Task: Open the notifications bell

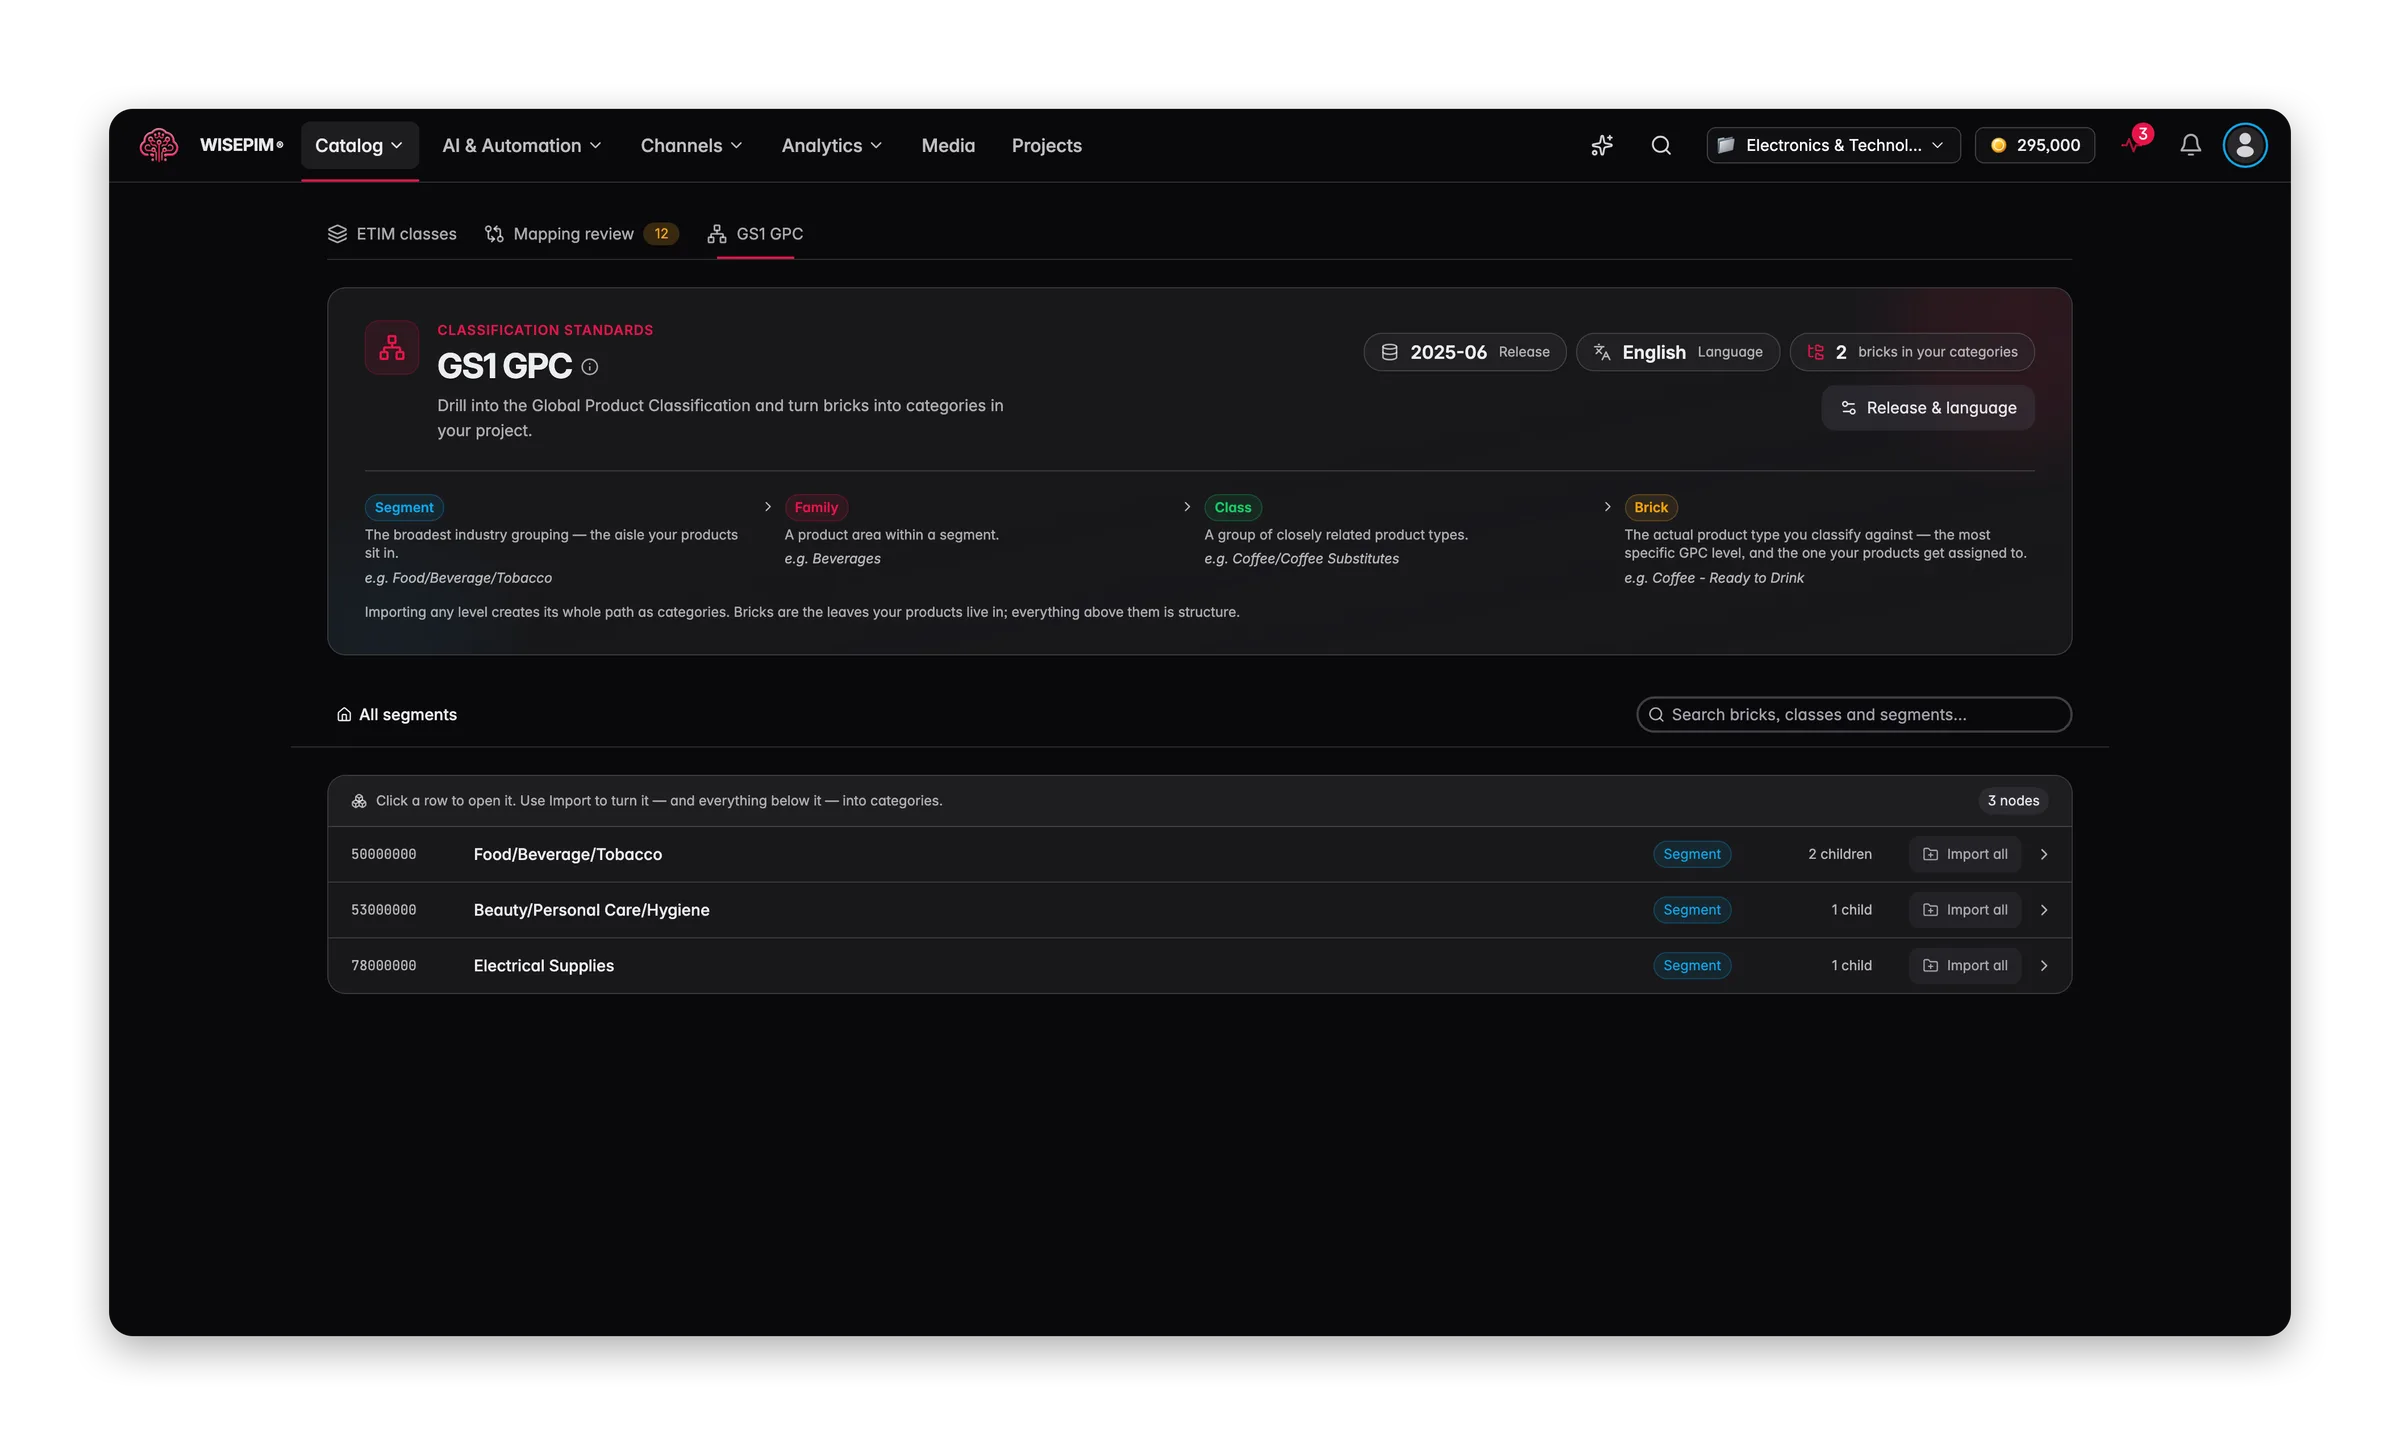Action: point(2190,145)
